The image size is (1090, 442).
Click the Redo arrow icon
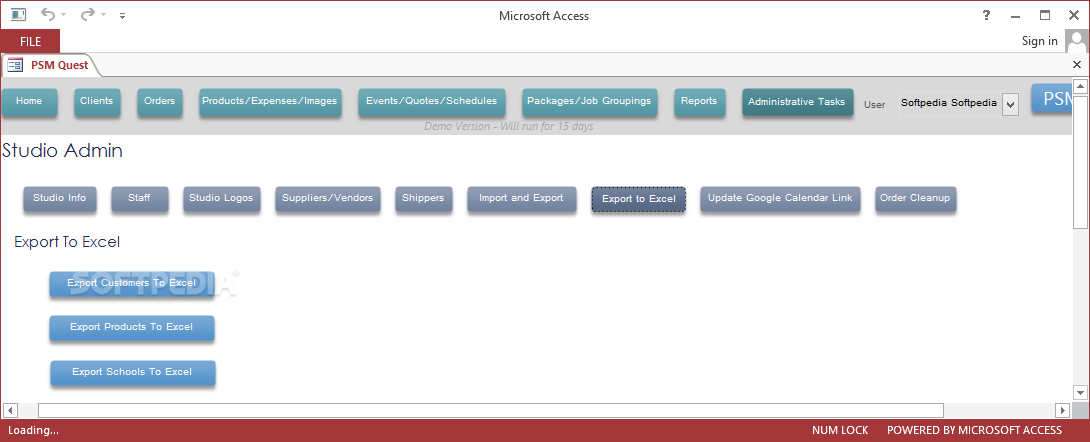[x=88, y=15]
